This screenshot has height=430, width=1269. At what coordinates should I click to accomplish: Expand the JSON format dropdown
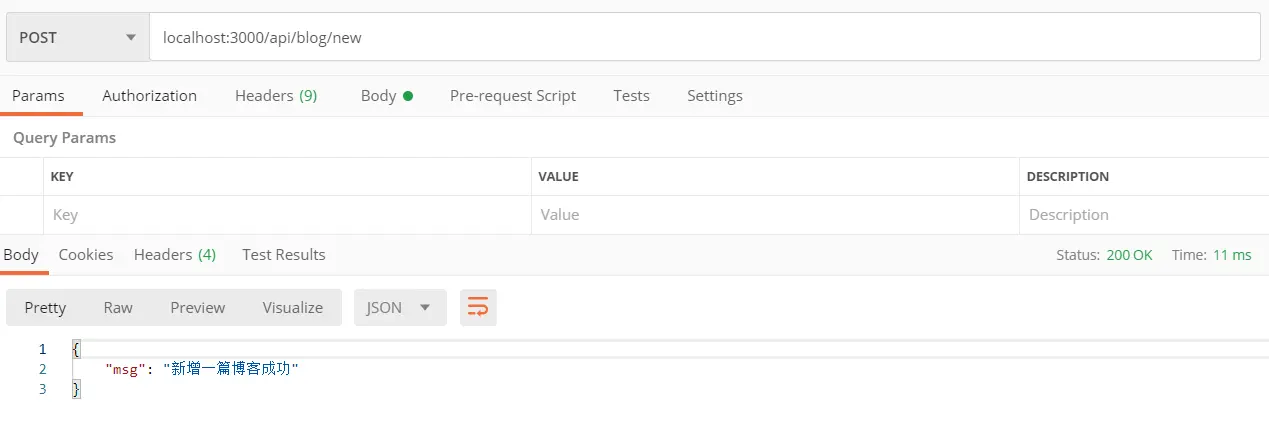(398, 308)
